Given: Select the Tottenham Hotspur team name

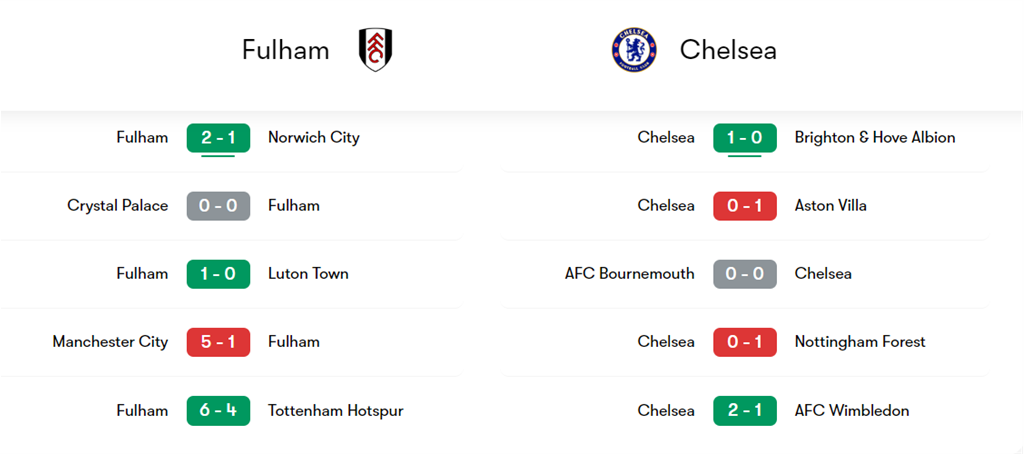Looking at the screenshot, I should point(335,411).
